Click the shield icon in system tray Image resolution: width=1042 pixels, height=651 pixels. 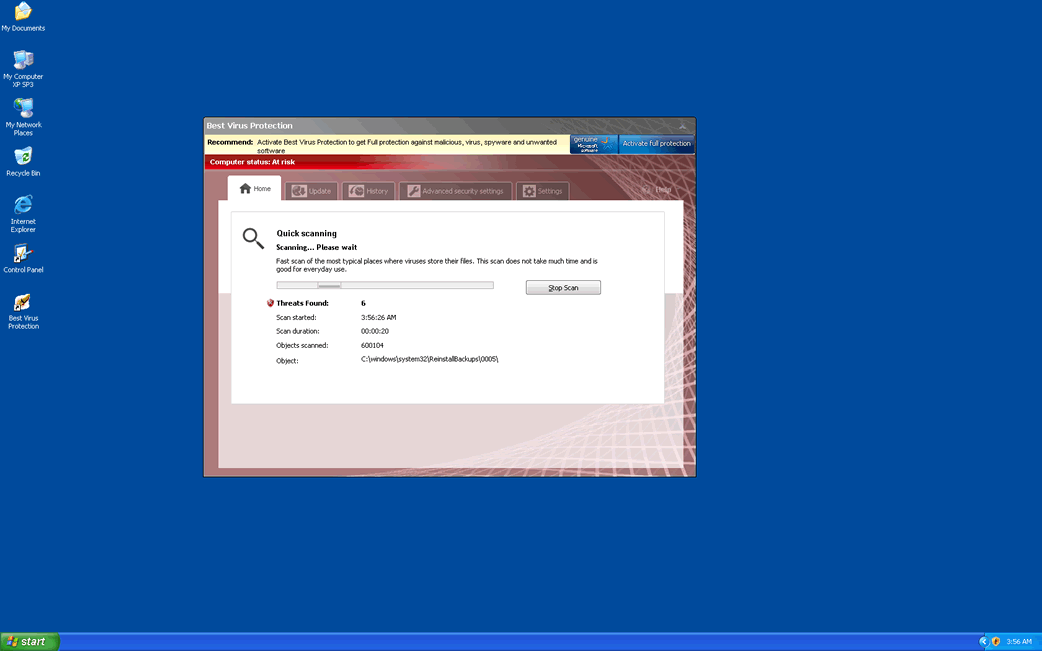coord(996,641)
